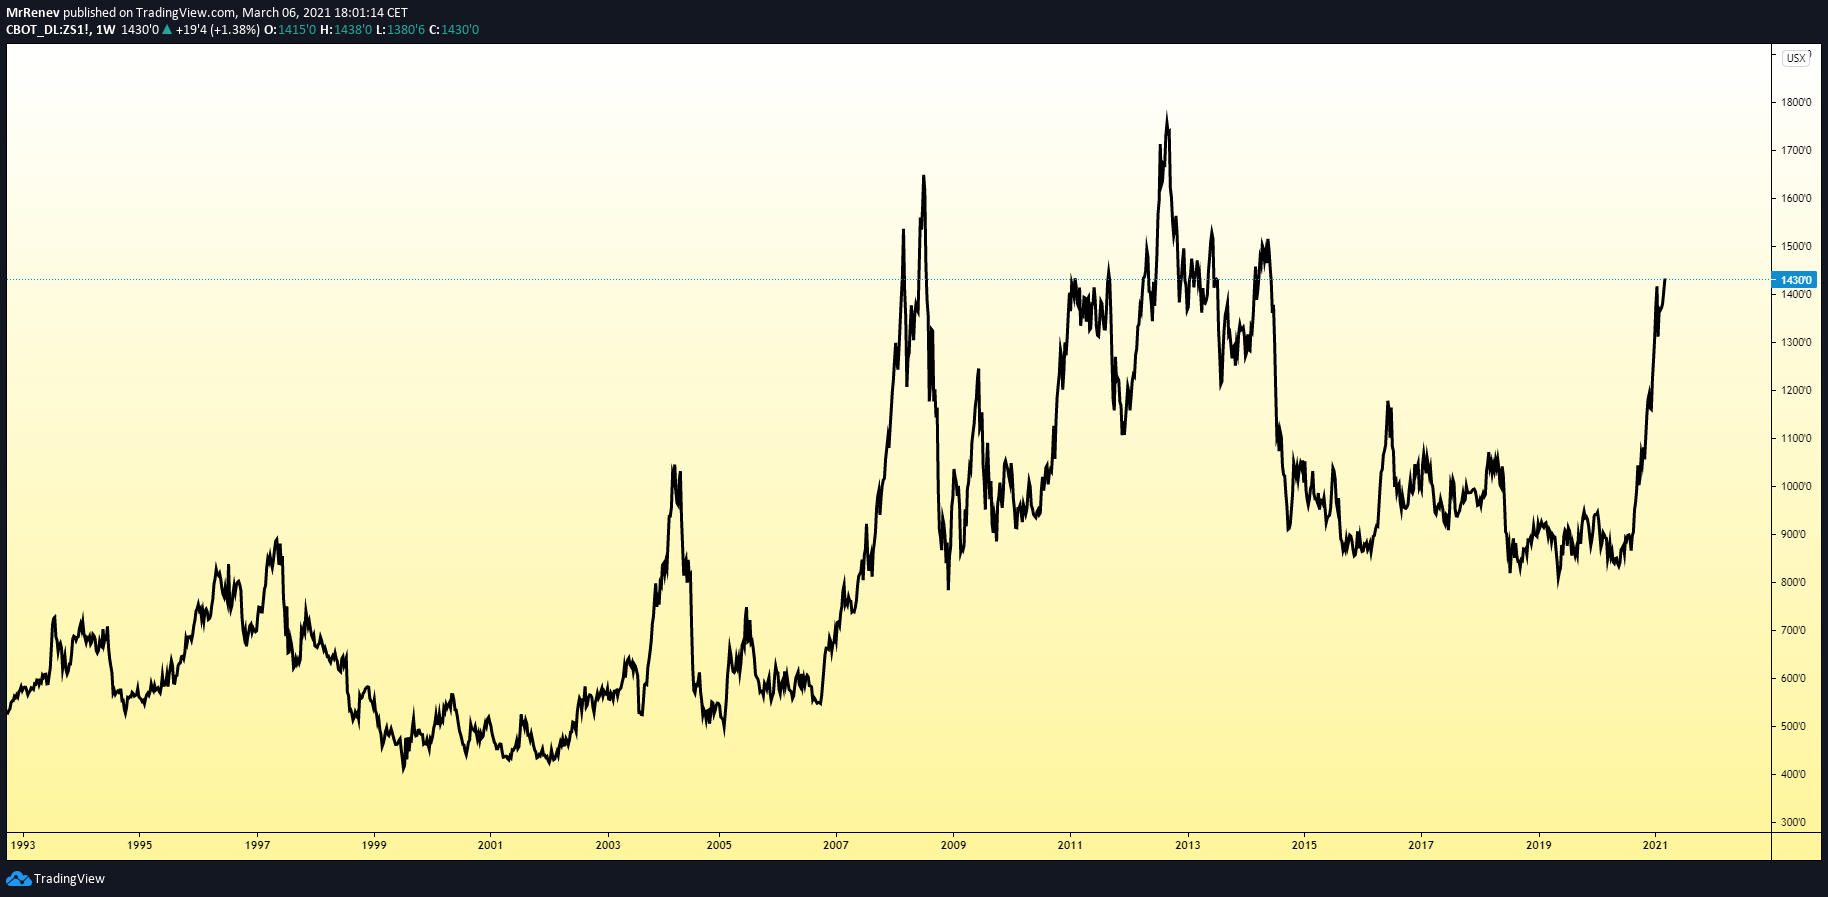
Task: Click the 1000'0 price axis label
Action: tap(1796, 486)
